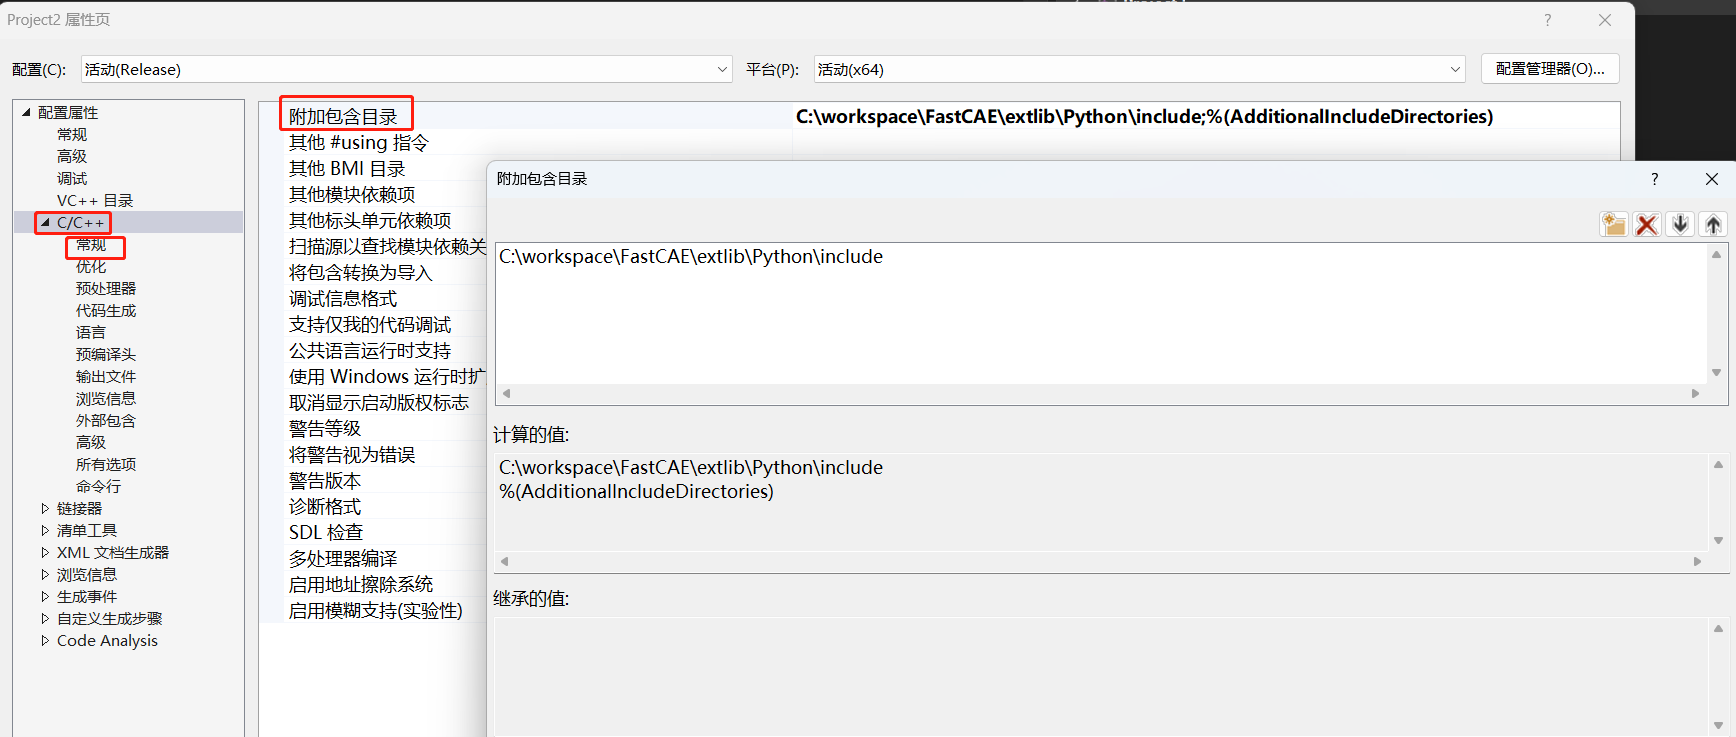Screen dimensions: 1736x737
Task: Close the 附加包含目录 dialog
Action: (x=1712, y=179)
